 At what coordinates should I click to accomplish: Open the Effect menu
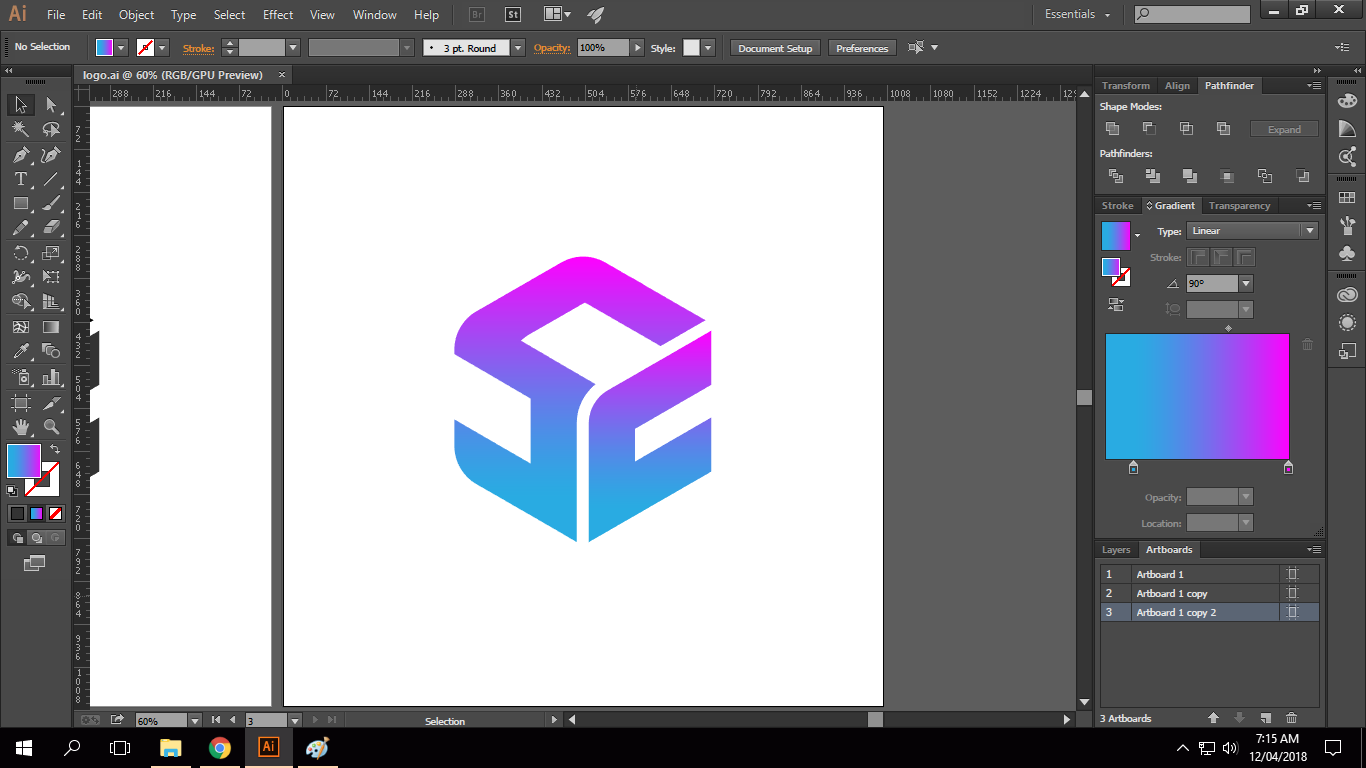coord(278,15)
